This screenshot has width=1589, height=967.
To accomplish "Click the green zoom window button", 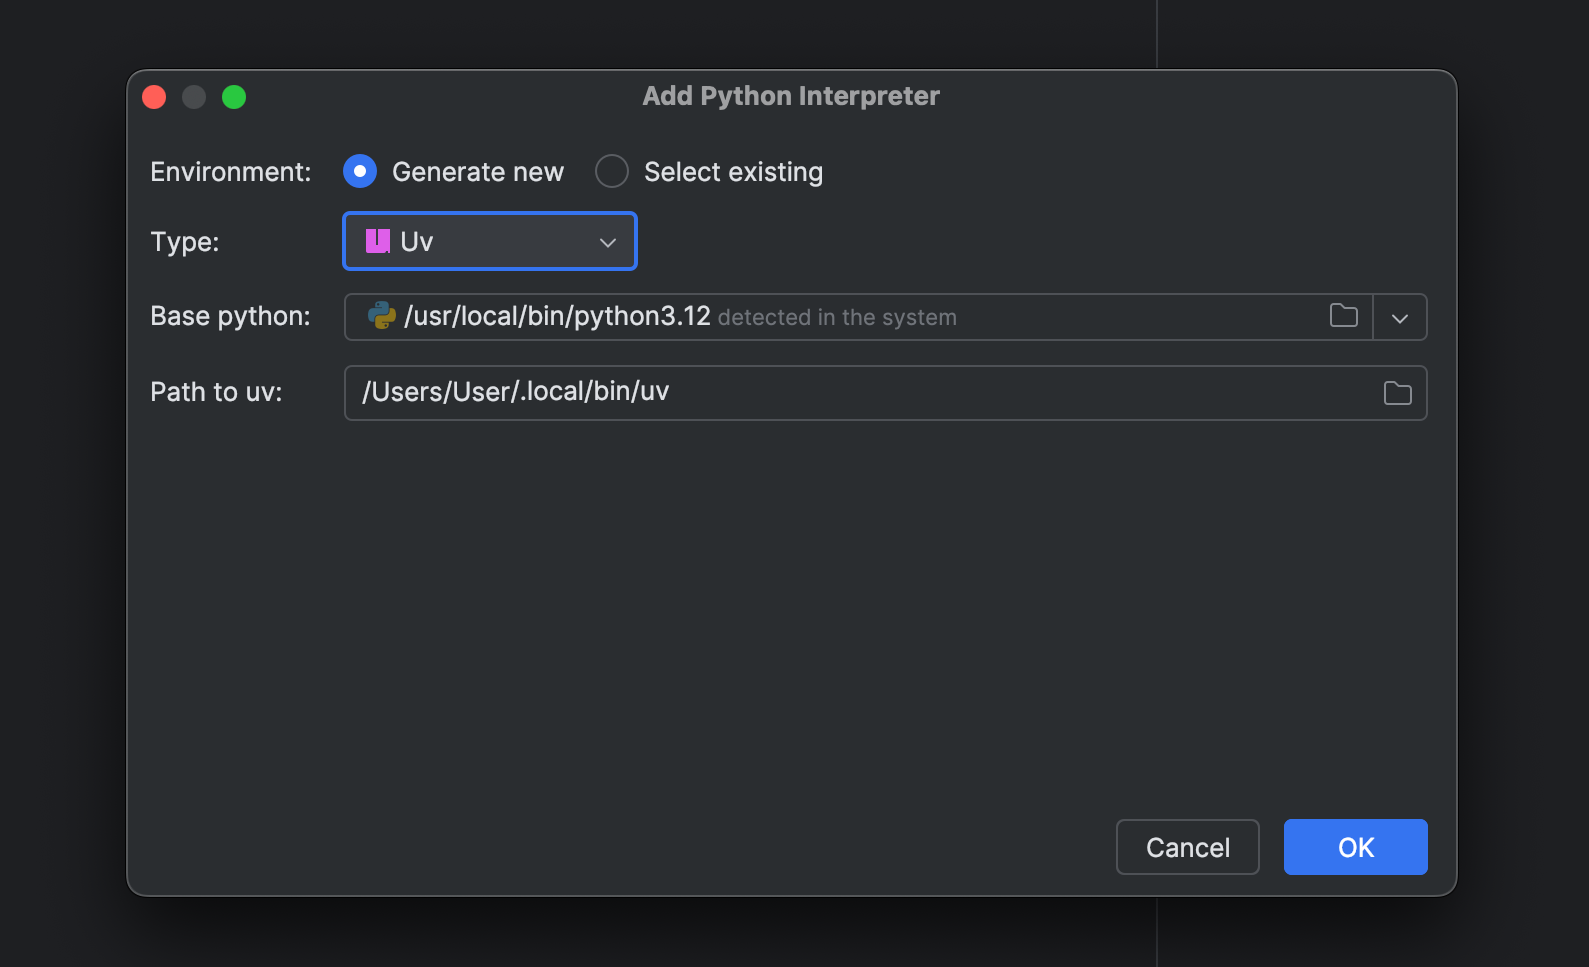I will coord(234,97).
